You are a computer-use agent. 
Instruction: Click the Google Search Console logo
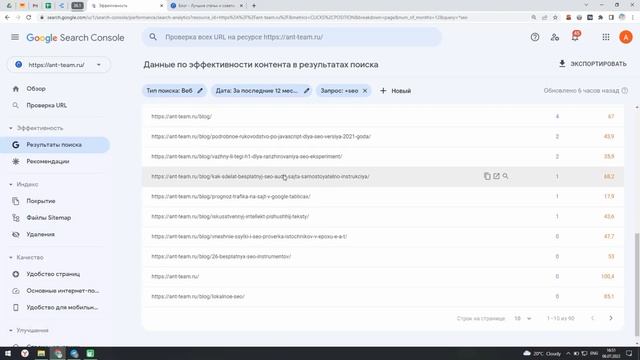pos(75,38)
